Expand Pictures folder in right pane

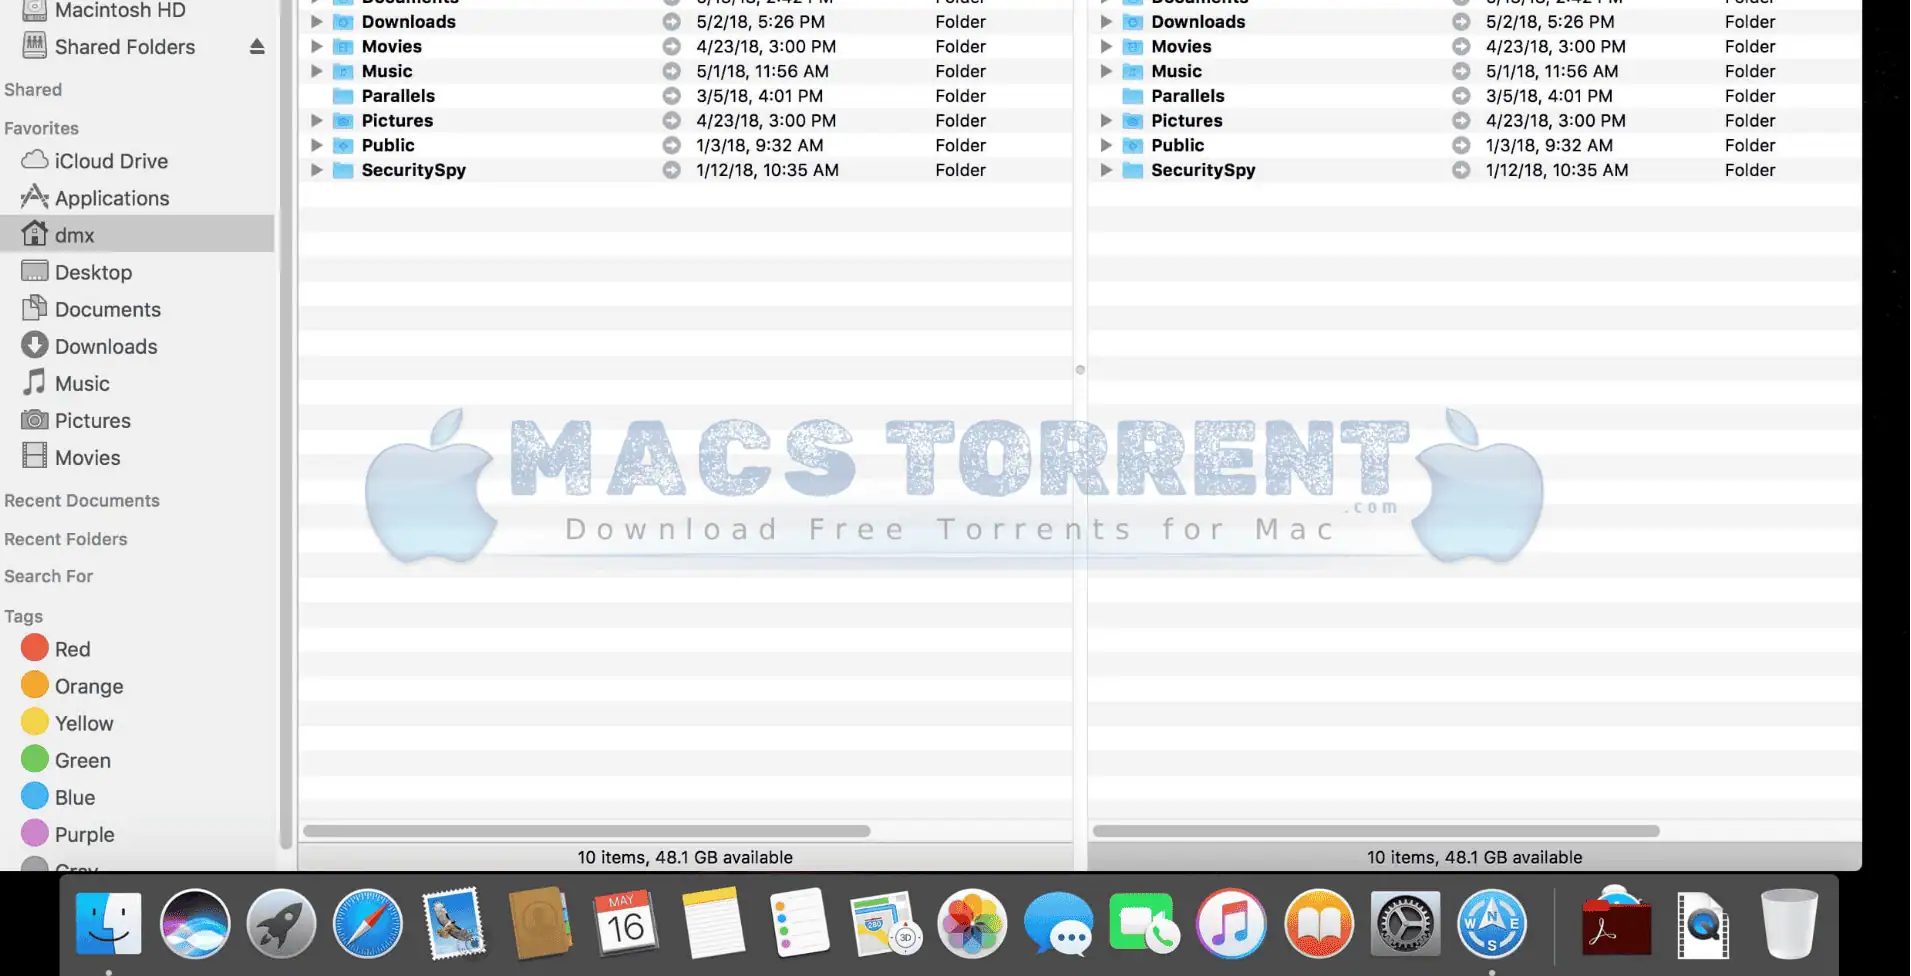[x=1106, y=120]
